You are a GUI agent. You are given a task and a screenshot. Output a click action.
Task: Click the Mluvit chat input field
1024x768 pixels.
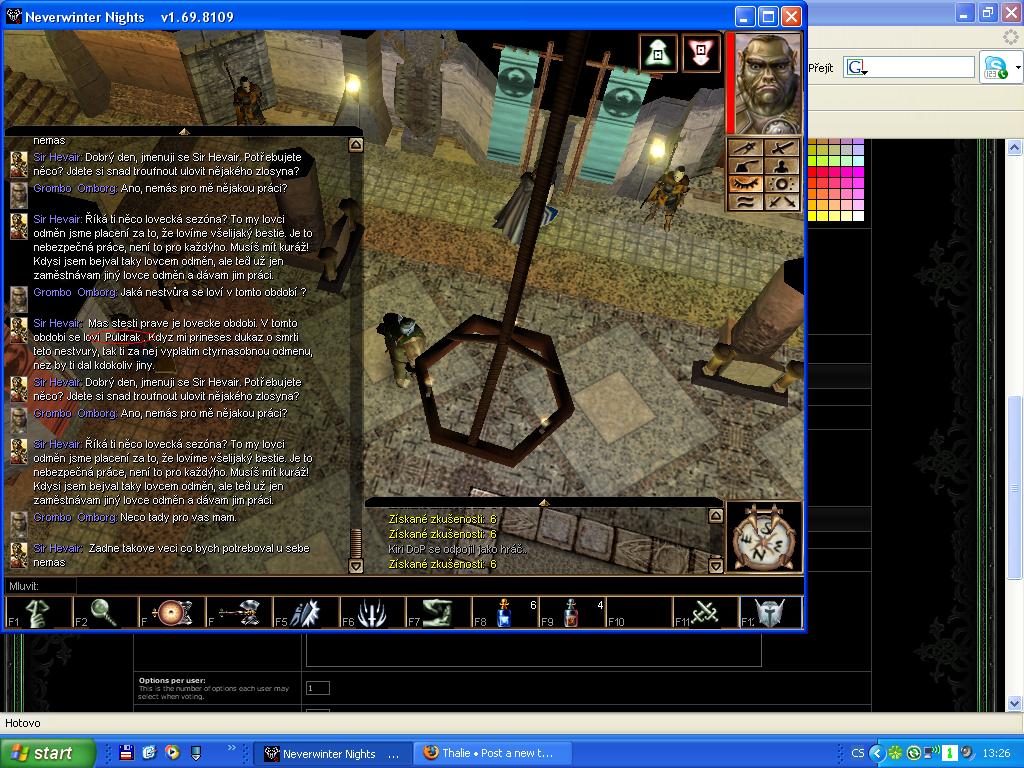click(x=400, y=586)
